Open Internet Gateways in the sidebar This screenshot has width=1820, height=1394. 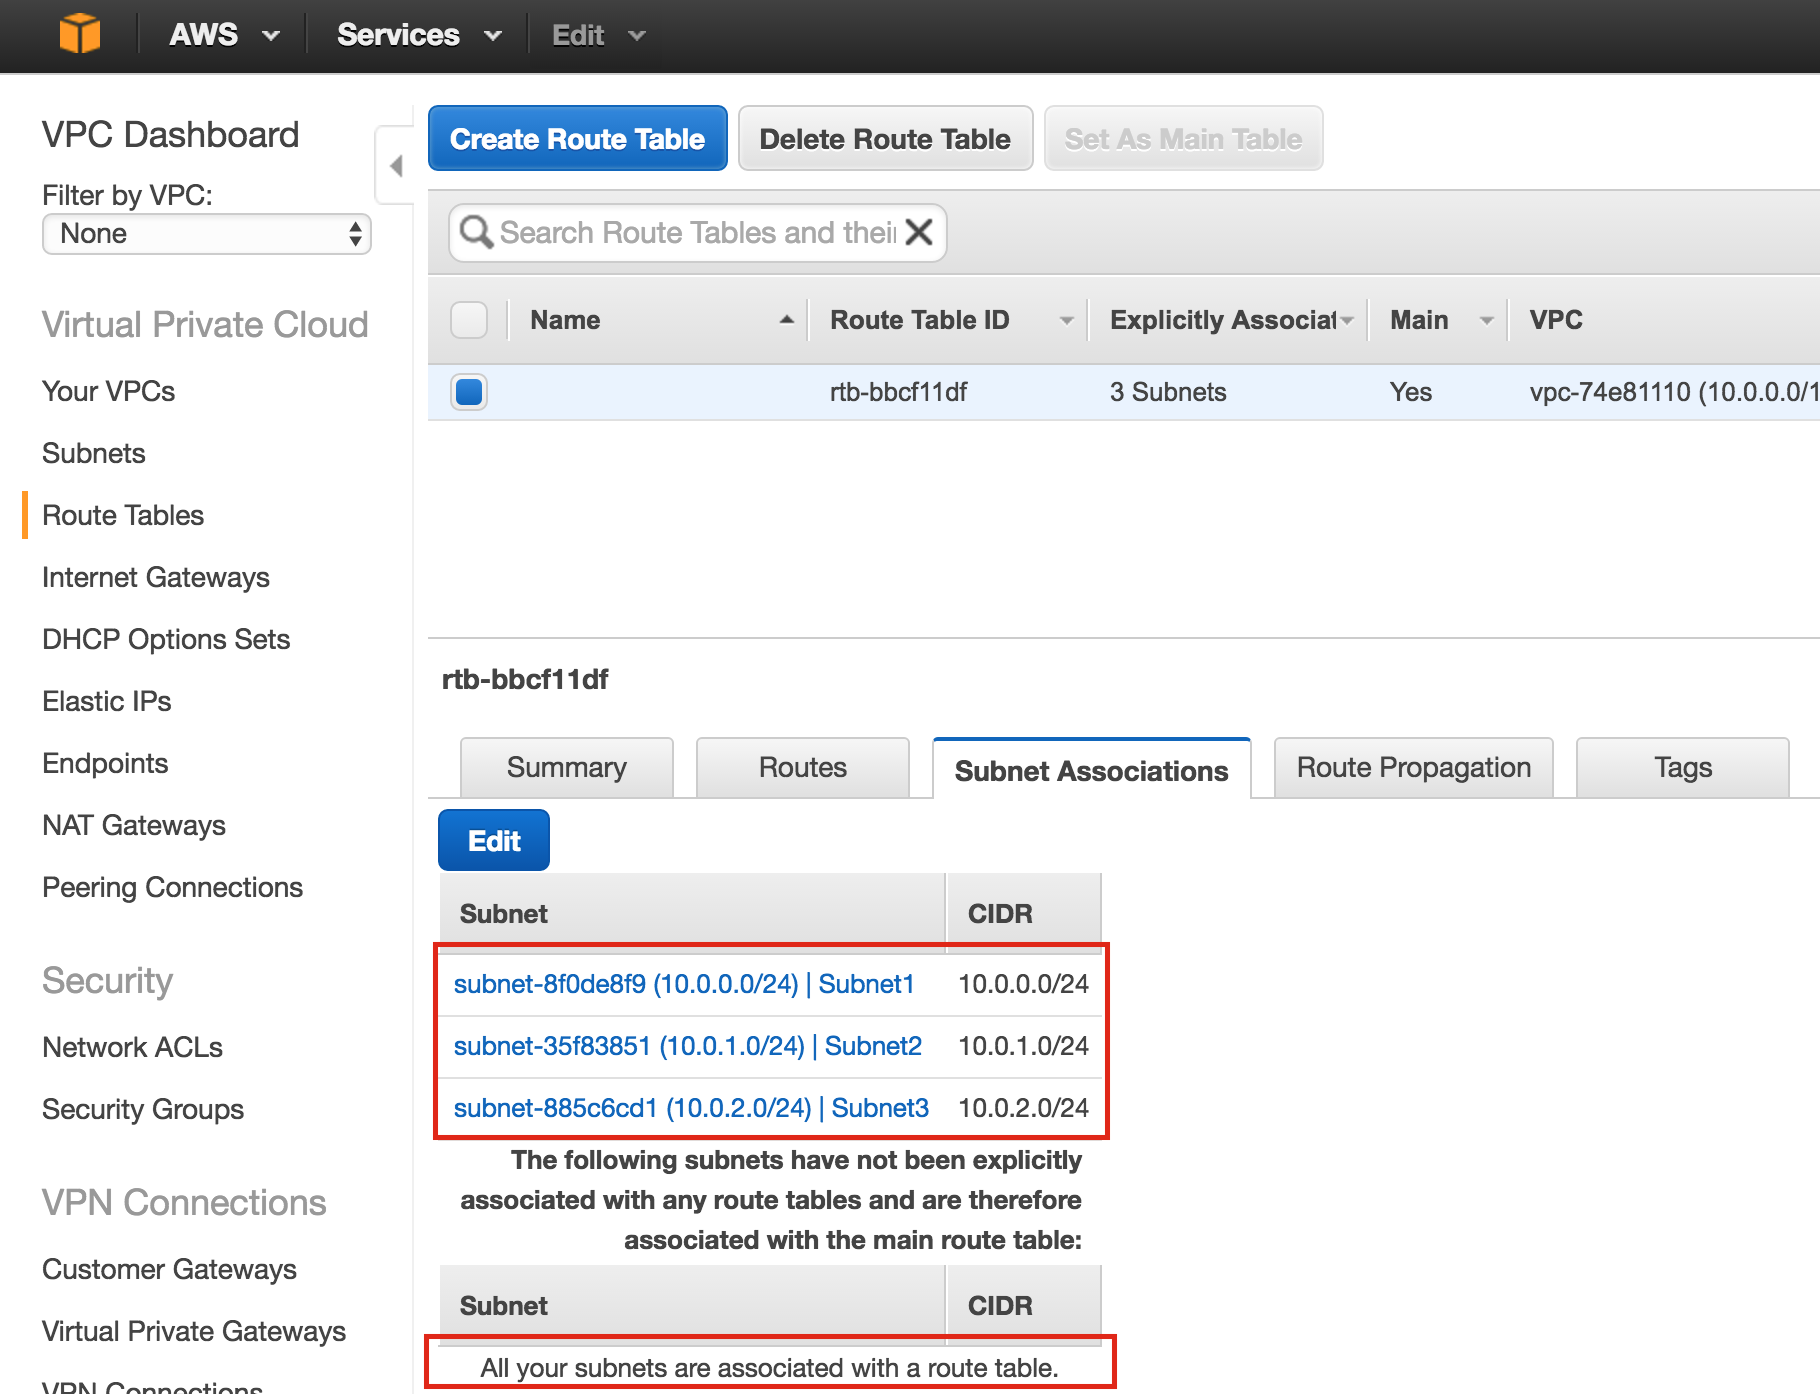(156, 578)
